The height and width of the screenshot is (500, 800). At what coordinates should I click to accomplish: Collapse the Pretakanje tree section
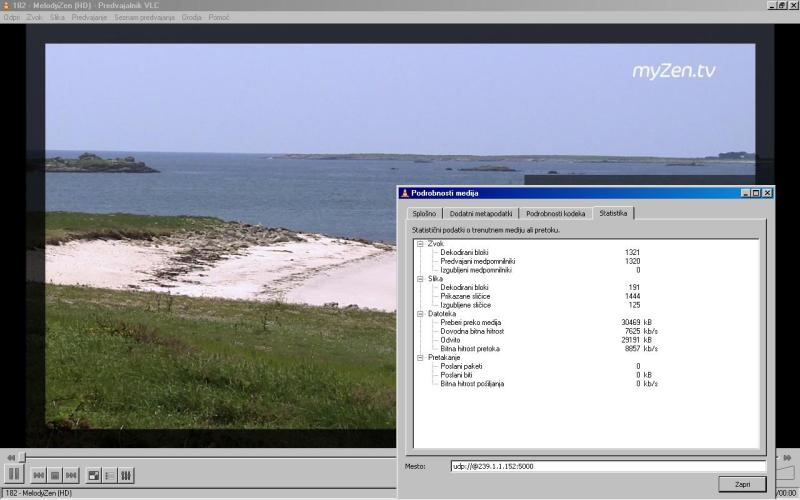pyautogui.click(x=420, y=357)
